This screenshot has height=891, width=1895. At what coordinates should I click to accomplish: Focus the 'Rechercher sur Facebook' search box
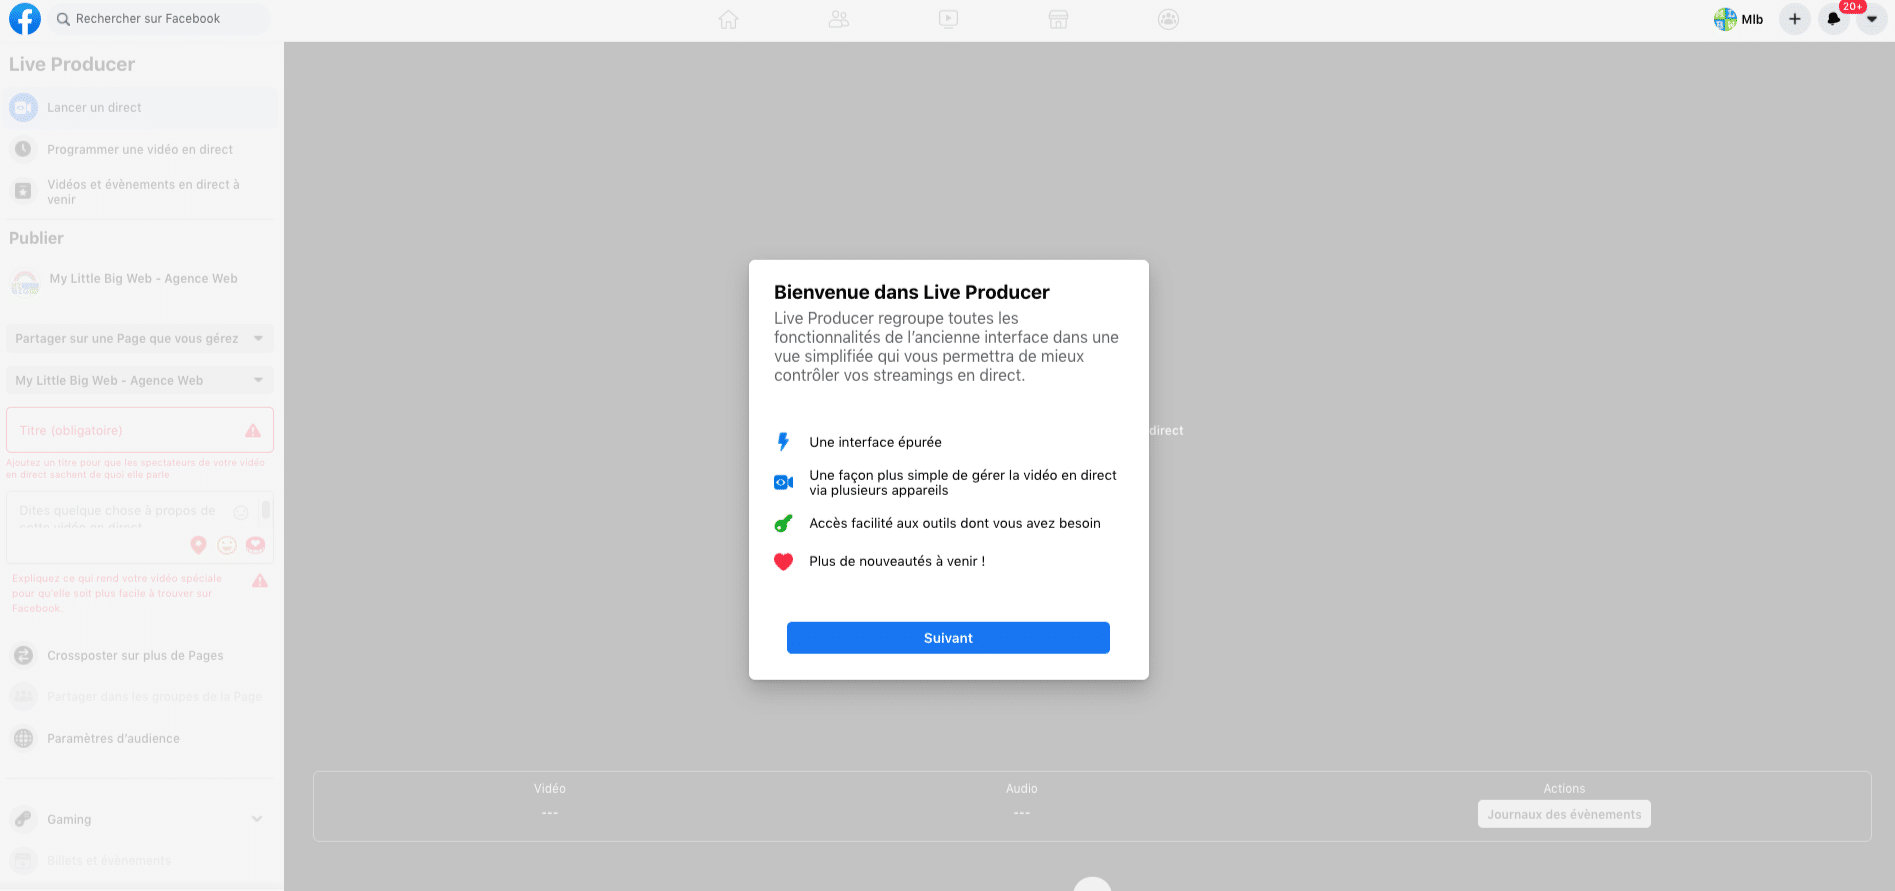(x=160, y=19)
